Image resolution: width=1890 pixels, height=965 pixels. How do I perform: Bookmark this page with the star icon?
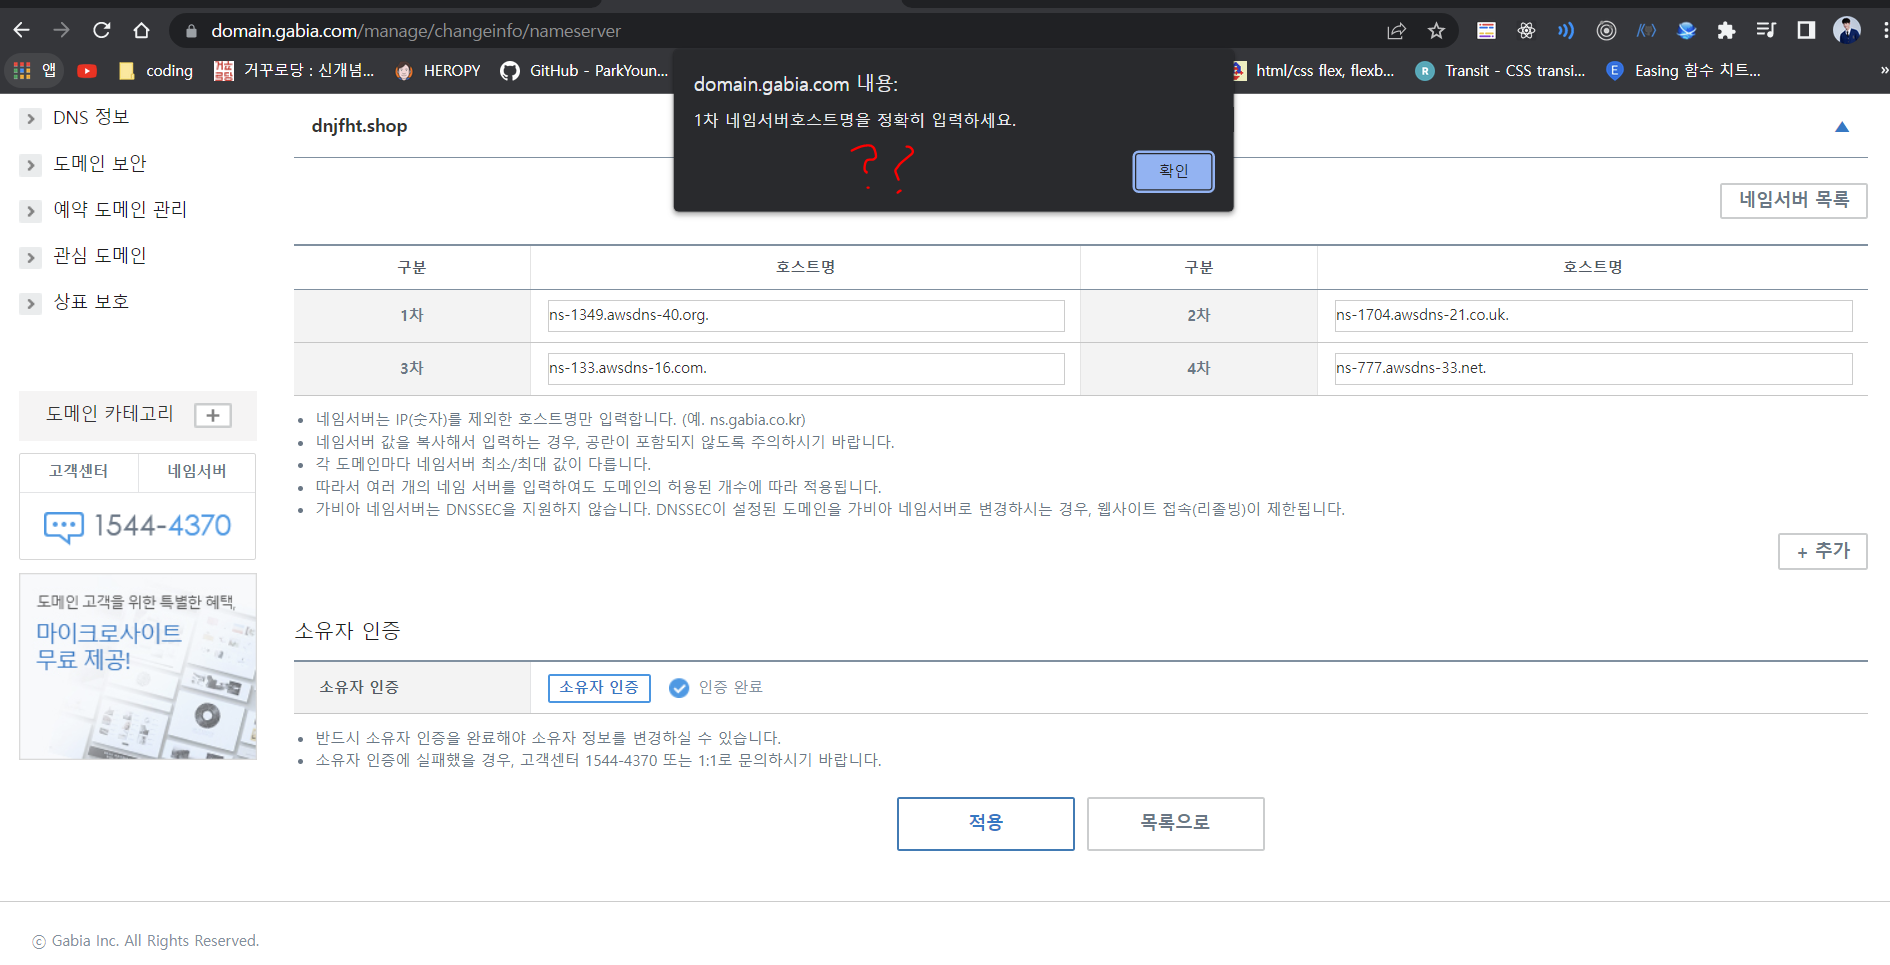[1437, 31]
